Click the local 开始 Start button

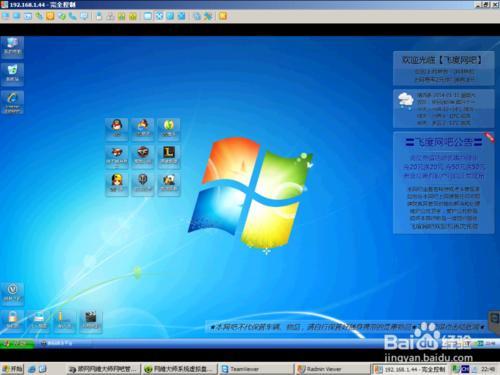12,369
